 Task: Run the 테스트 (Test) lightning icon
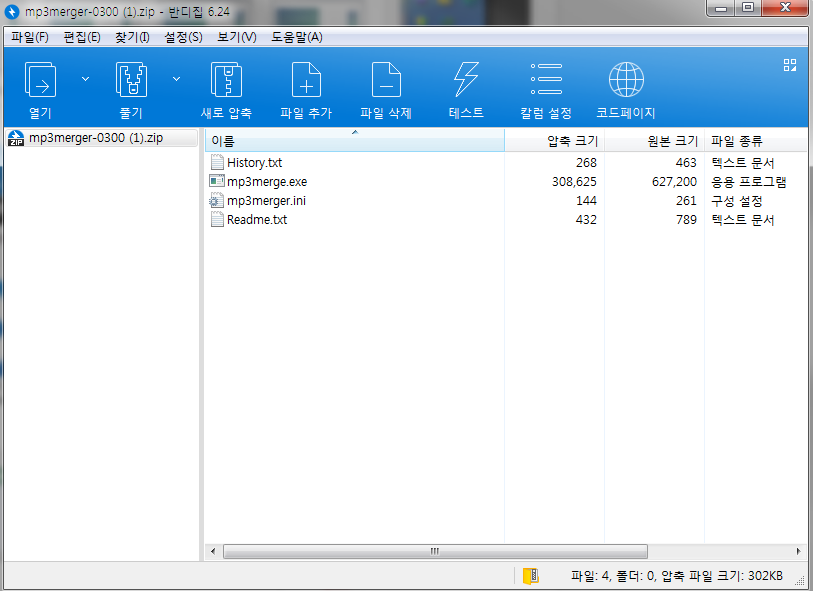click(x=466, y=80)
